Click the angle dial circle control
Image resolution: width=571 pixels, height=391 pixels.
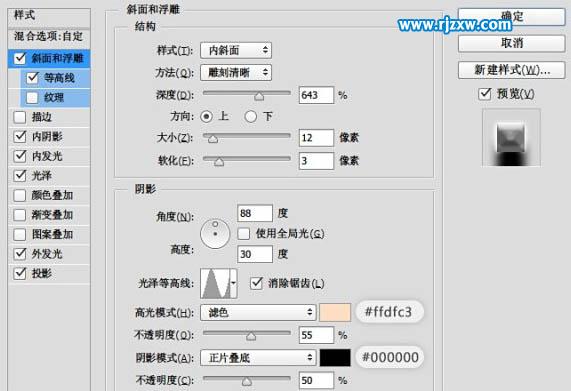pyautogui.click(x=215, y=234)
